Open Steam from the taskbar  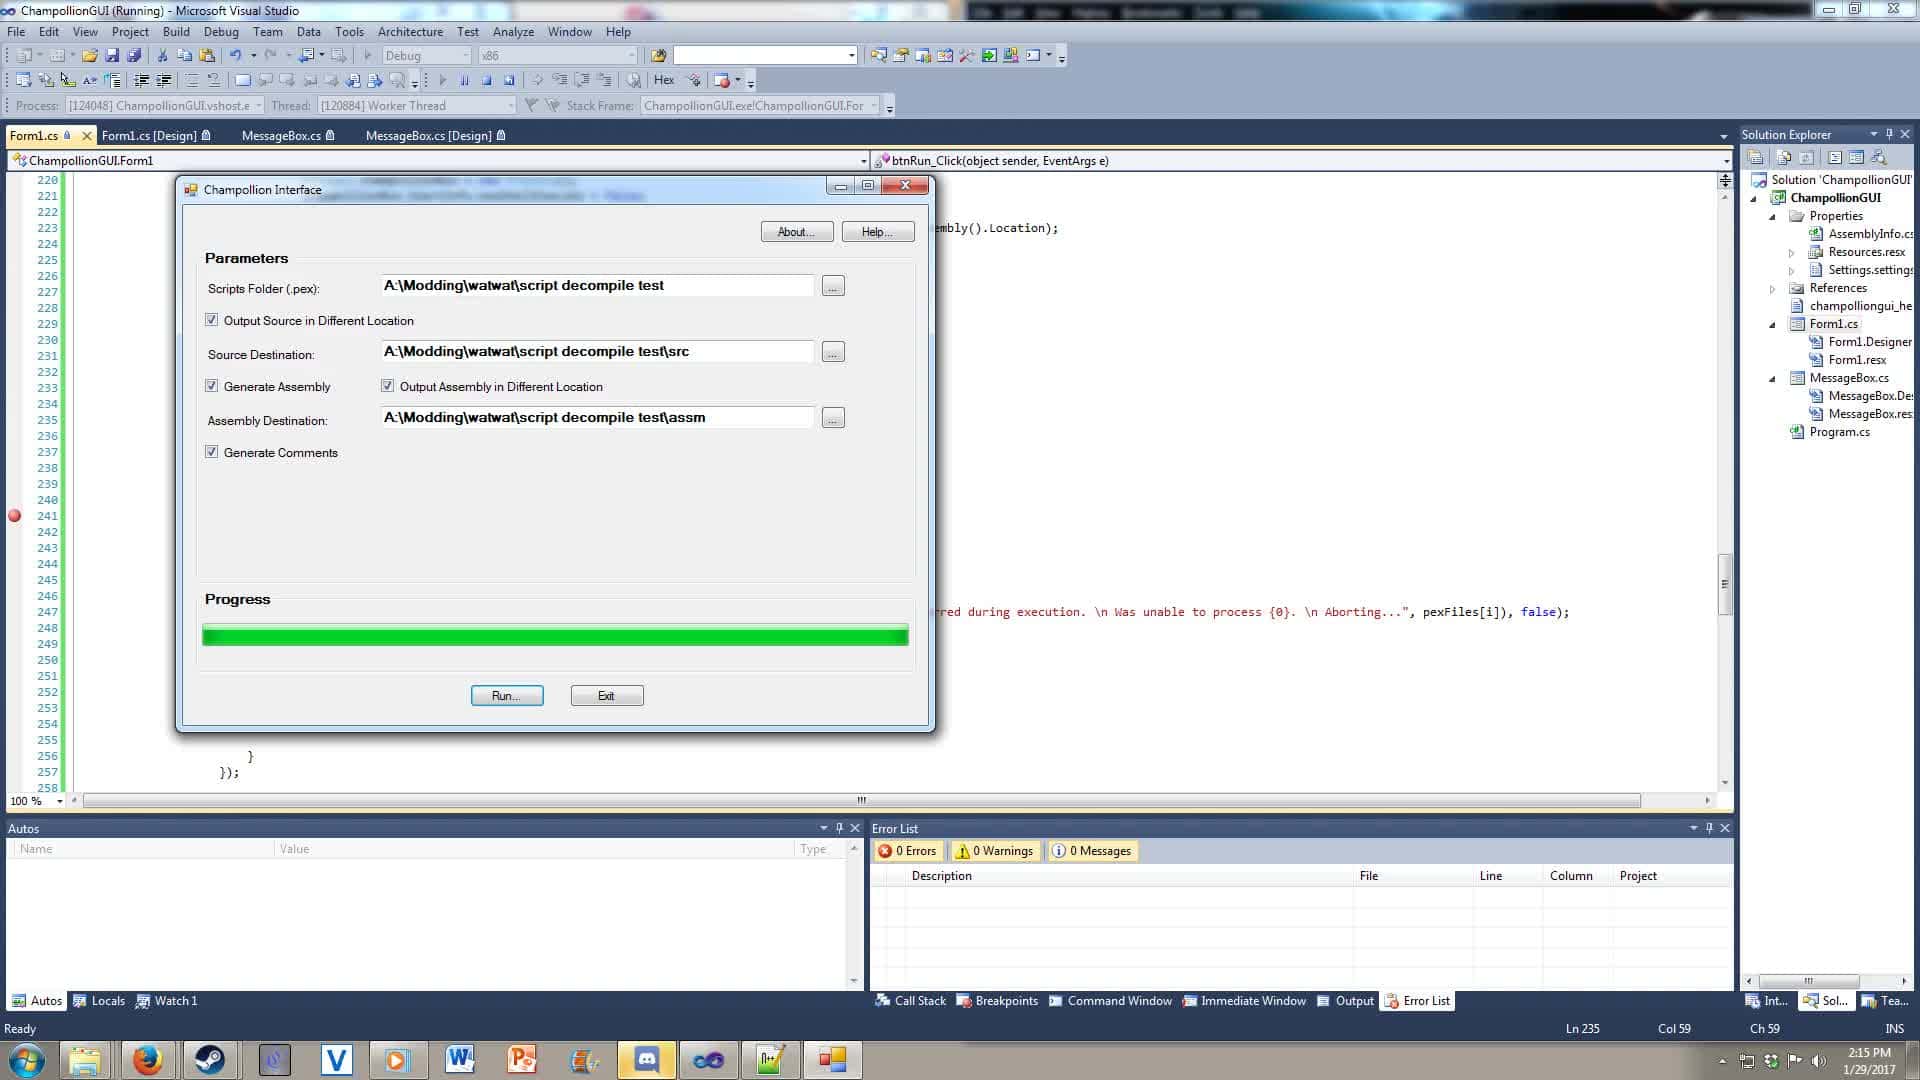(209, 1060)
